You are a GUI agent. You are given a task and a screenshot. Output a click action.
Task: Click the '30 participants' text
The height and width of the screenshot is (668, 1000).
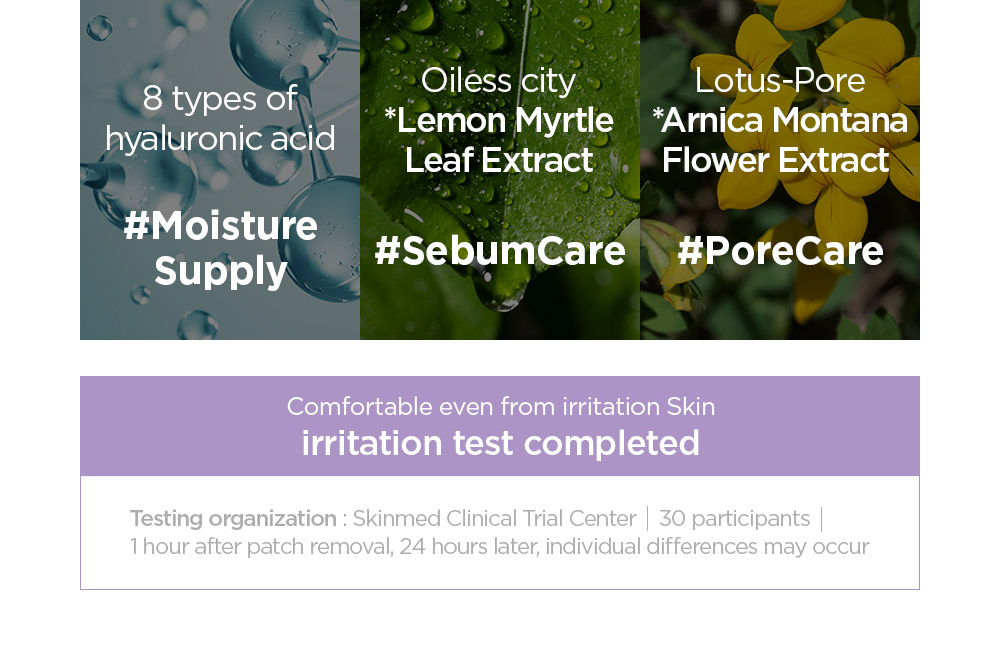click(735, 519)
